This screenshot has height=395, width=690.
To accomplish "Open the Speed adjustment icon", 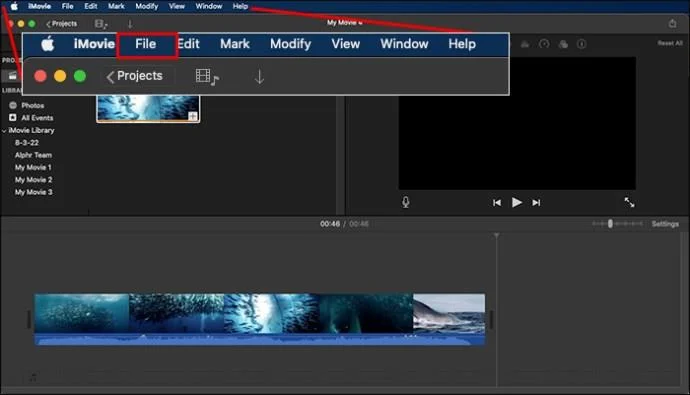I will pos(544,44).
